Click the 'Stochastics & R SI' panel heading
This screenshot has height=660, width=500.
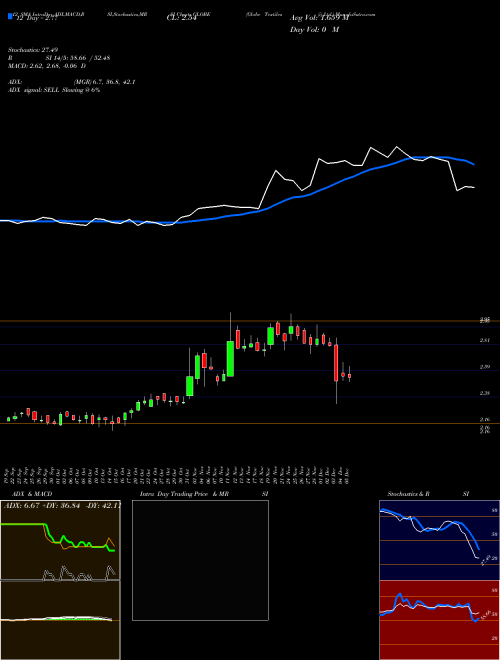[x=428, y=494]
